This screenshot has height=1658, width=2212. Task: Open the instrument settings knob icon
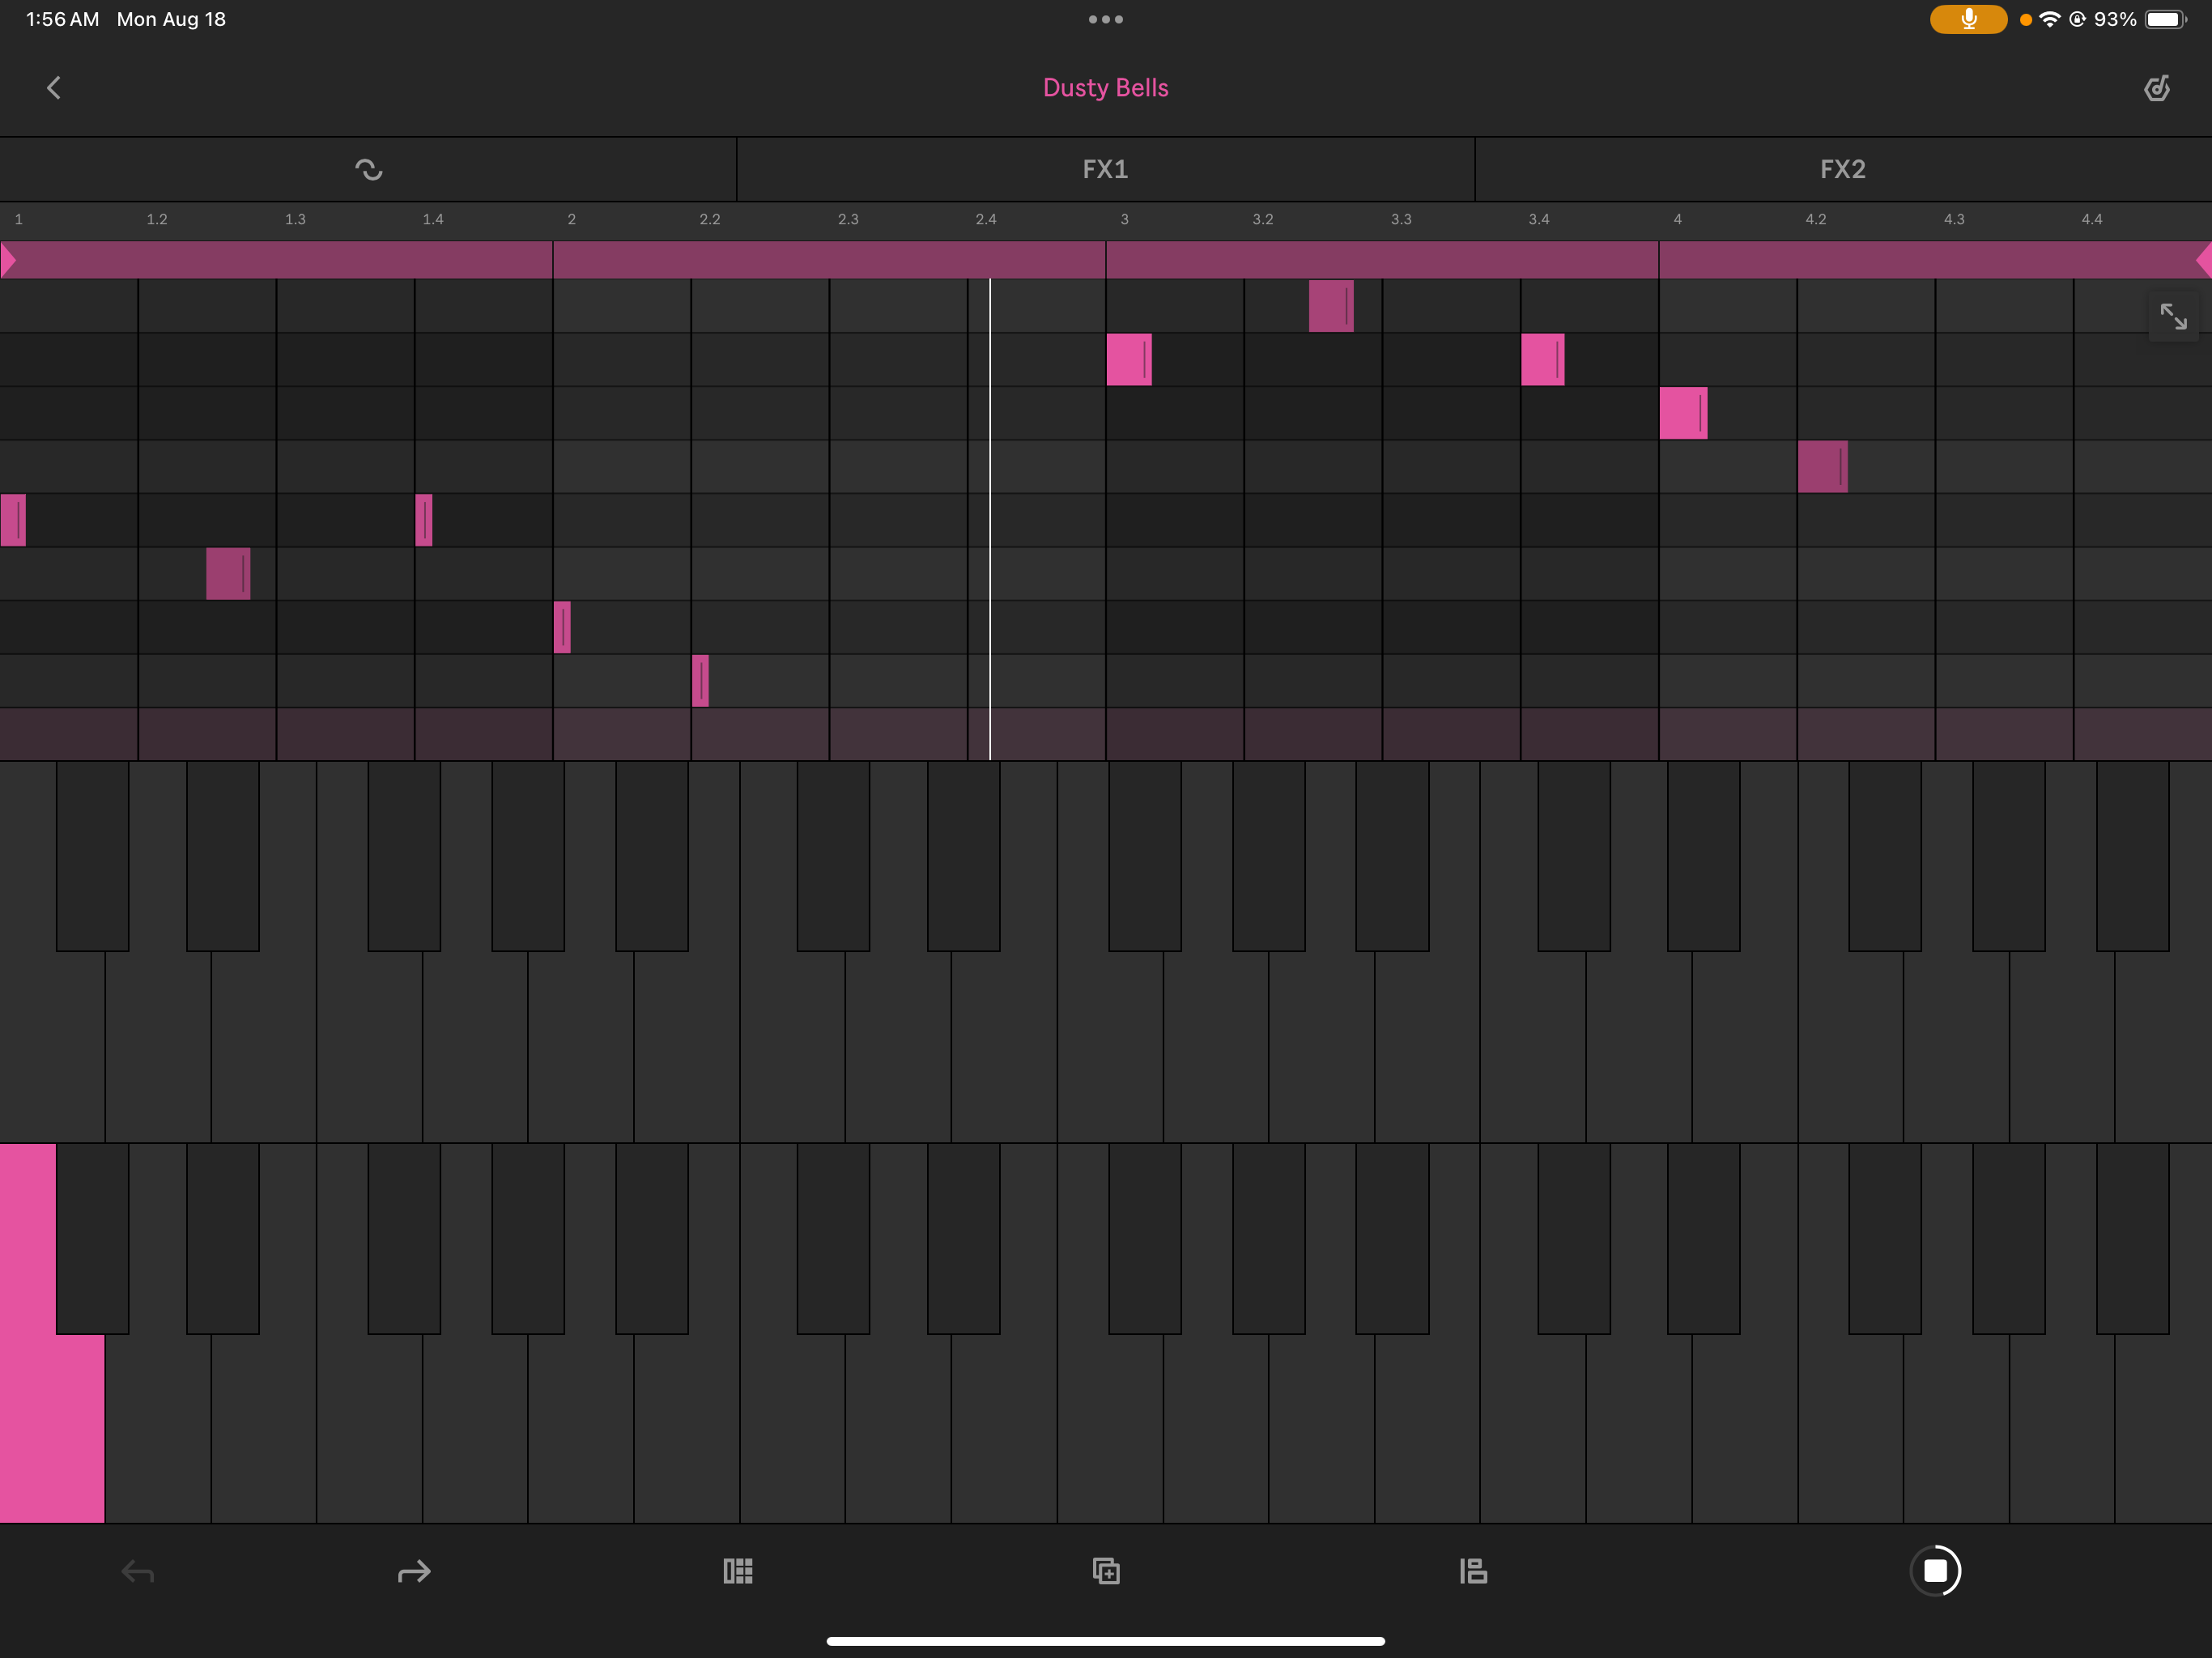(2156, 88)
